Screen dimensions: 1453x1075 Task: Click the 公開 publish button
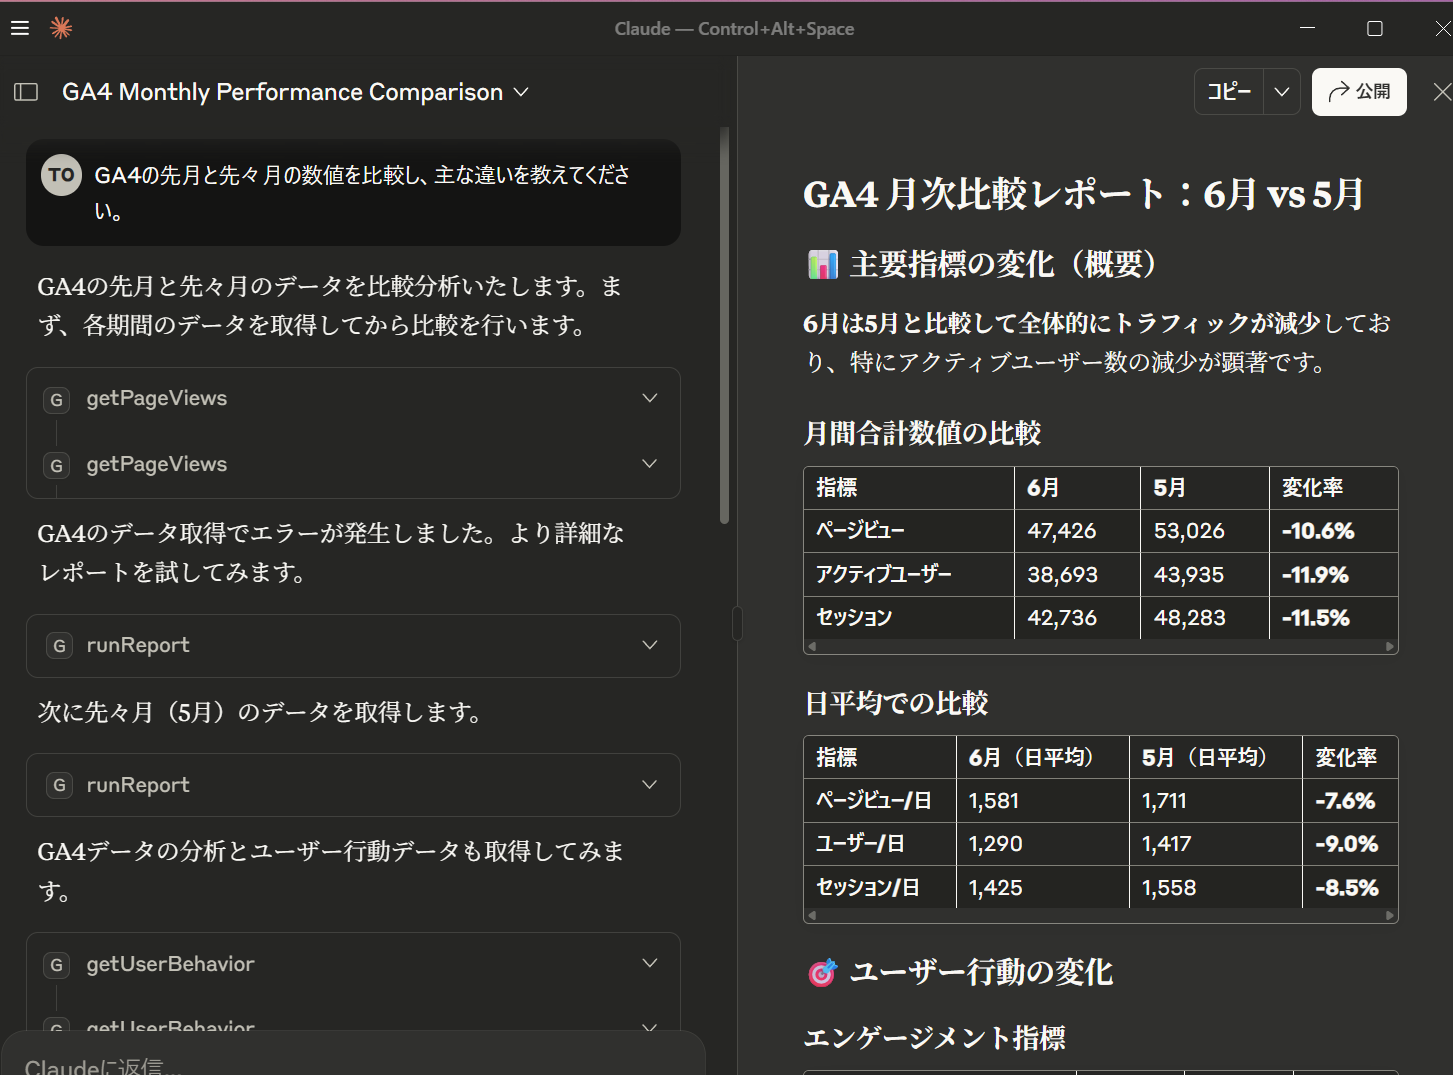pyautogui.click(x=1358, y=92)
